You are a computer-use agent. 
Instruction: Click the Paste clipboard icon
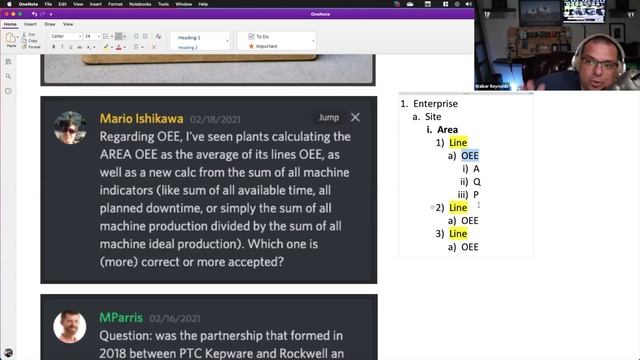tap(11, 38)
